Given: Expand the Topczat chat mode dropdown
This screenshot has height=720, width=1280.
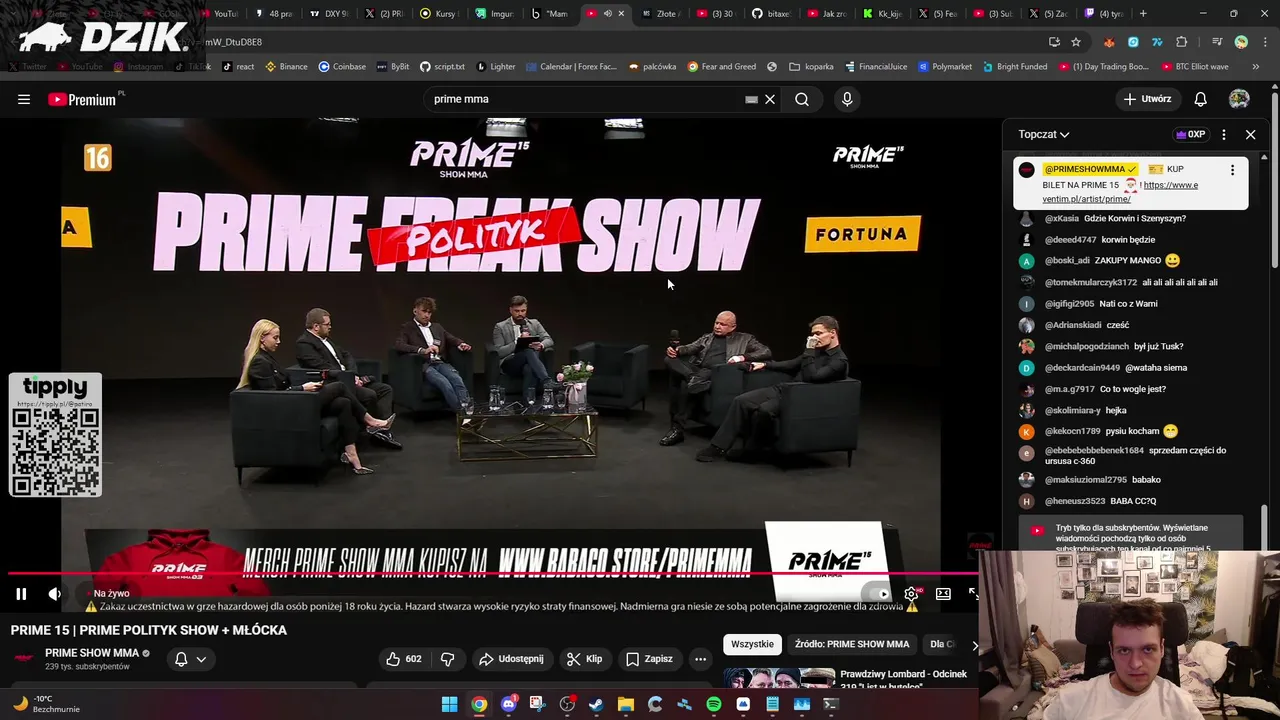Looking at the screenshot, I should [x=1044, y=134].
